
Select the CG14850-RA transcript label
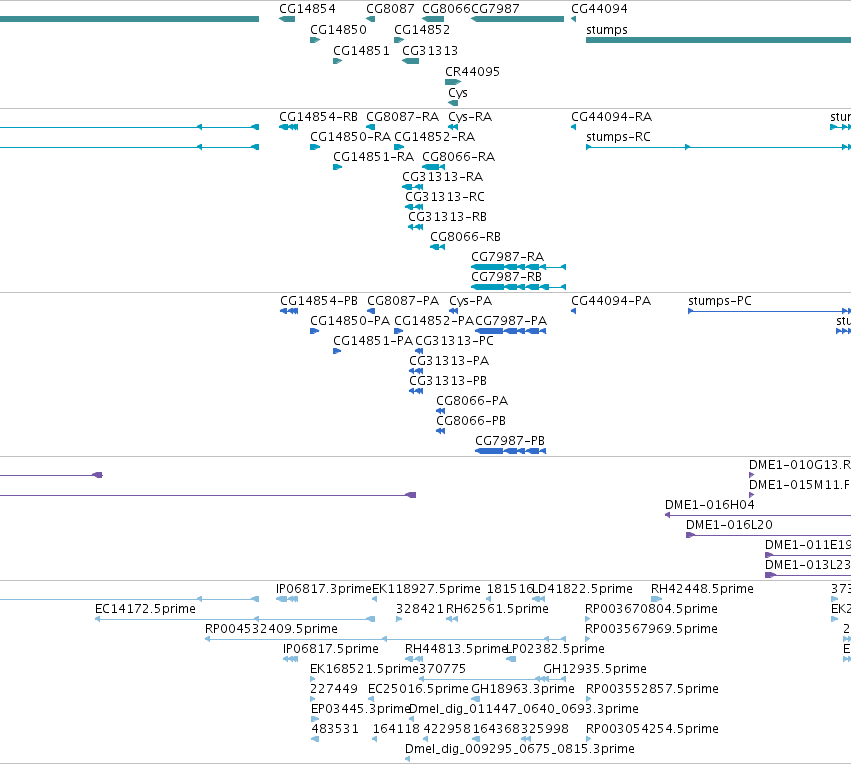click(351, 137)
